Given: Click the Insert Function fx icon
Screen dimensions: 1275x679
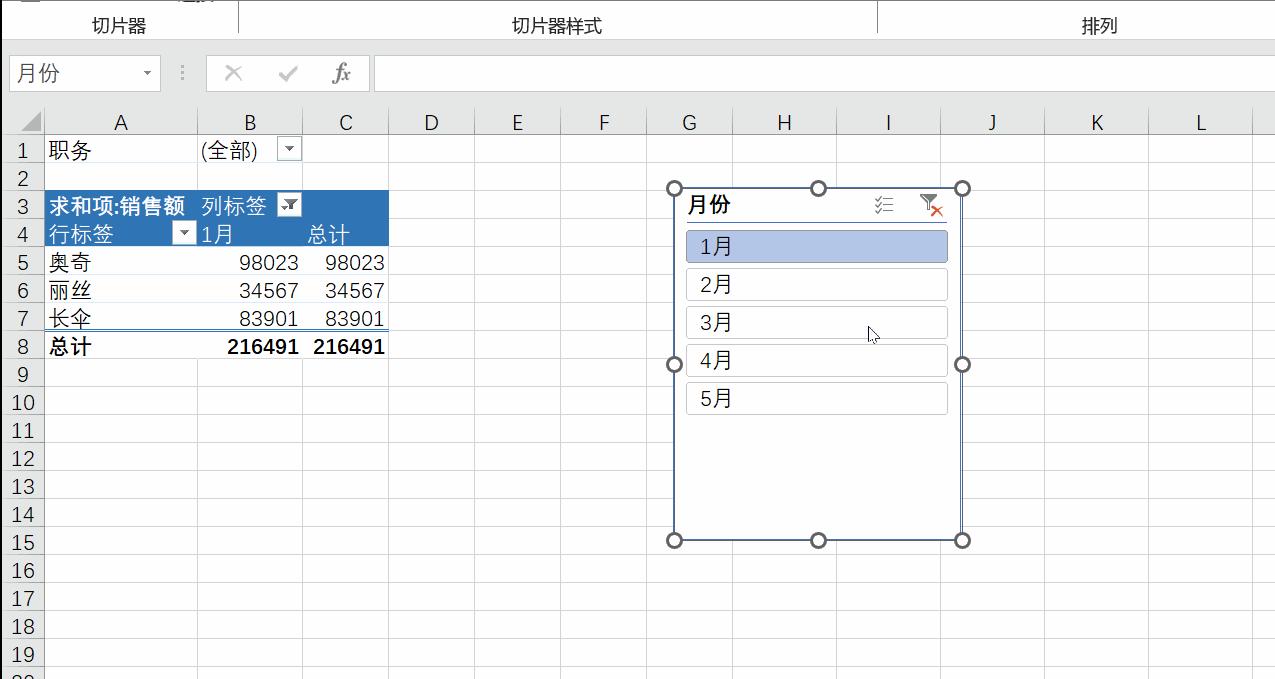Looking at the screenshot, I should click(341, 72).
